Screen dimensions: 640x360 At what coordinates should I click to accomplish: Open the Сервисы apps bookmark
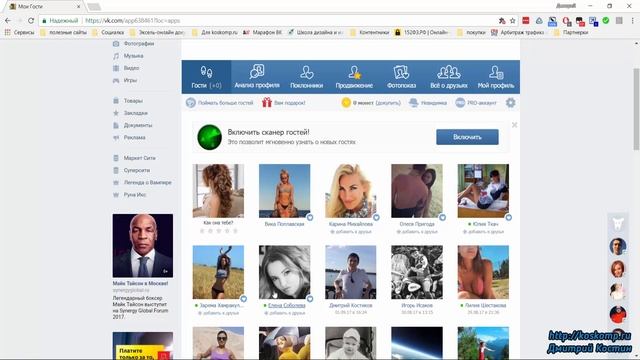tap(19, 32)
